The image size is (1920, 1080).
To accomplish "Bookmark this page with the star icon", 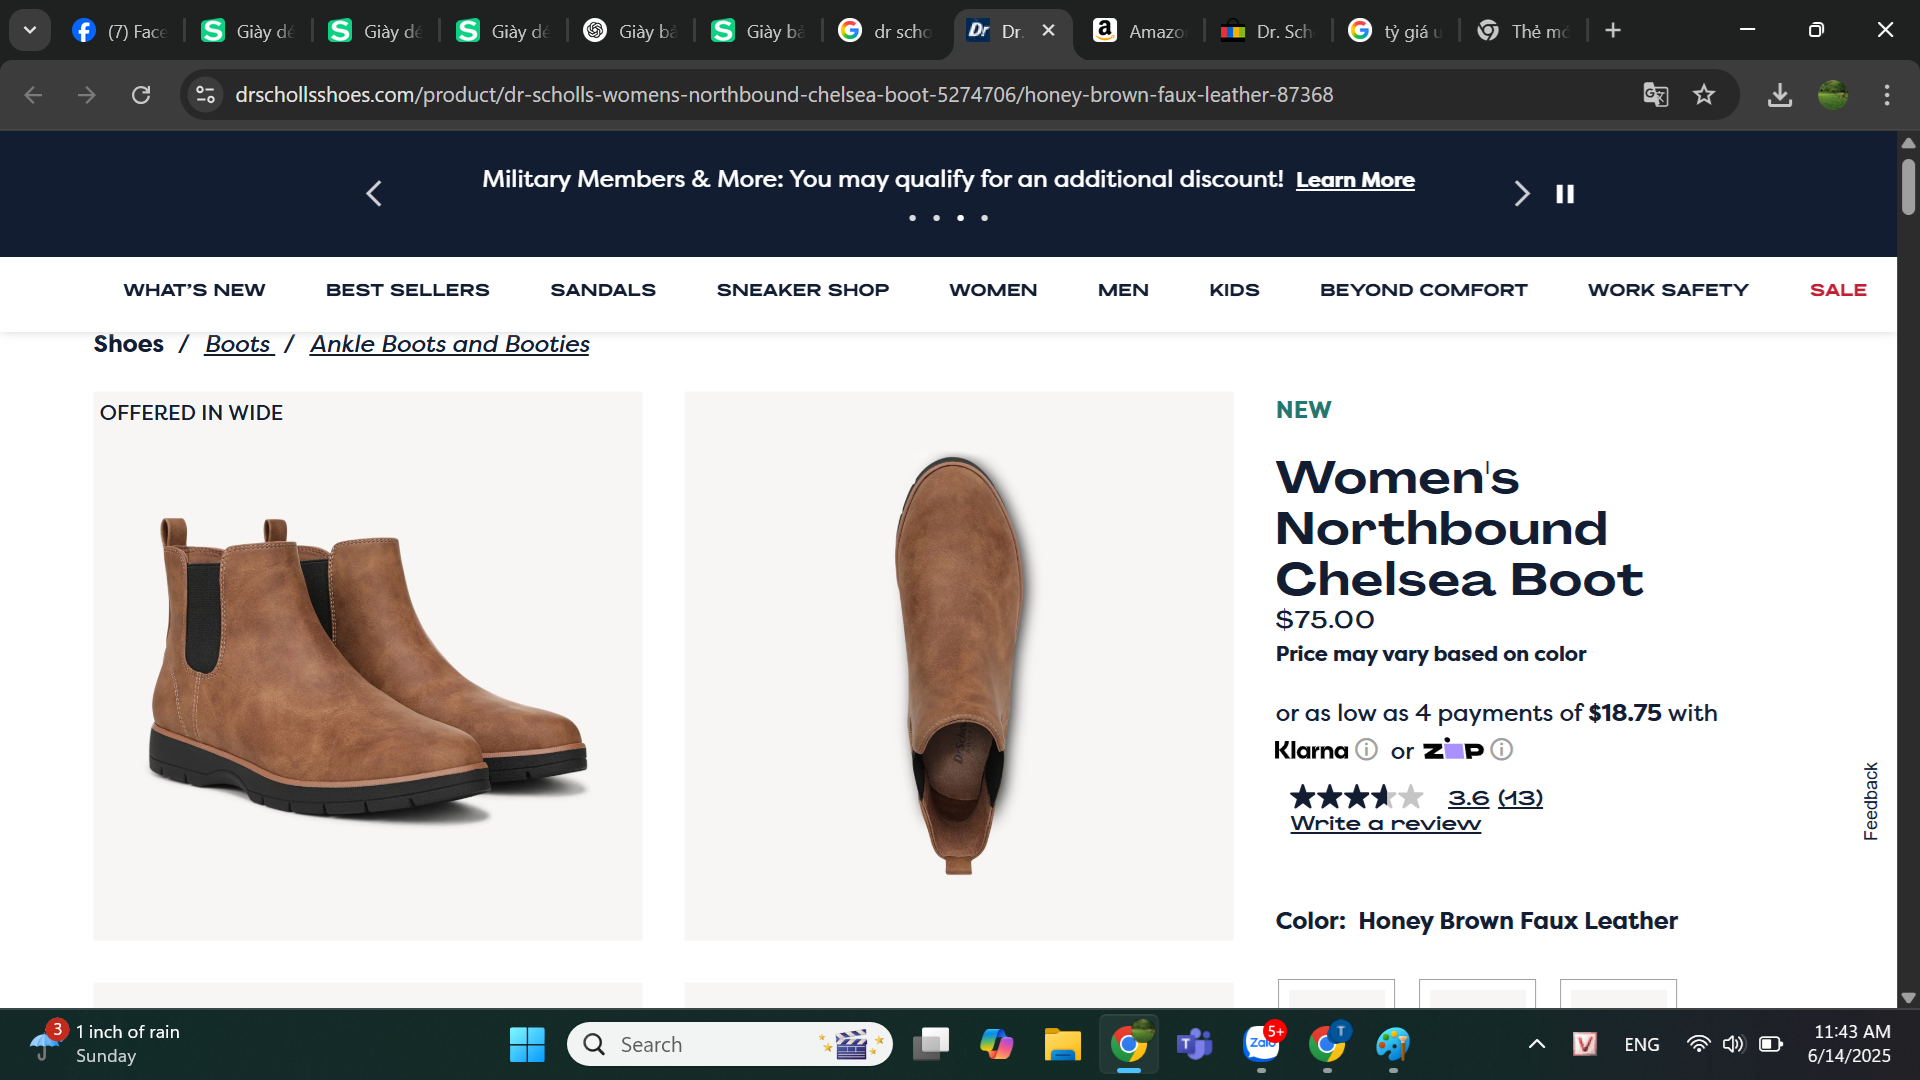I will (x=1704, y=95).
